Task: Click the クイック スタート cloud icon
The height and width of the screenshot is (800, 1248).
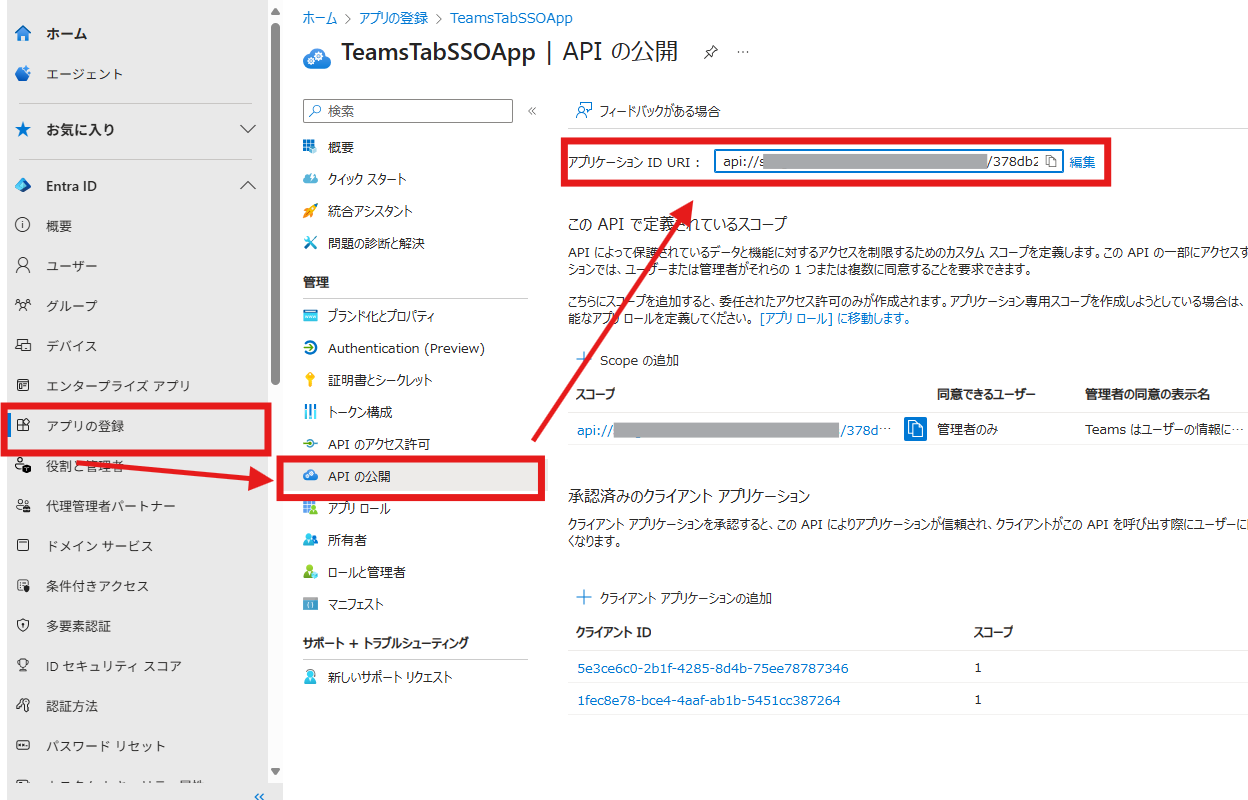Action: (x=311, y=179)
